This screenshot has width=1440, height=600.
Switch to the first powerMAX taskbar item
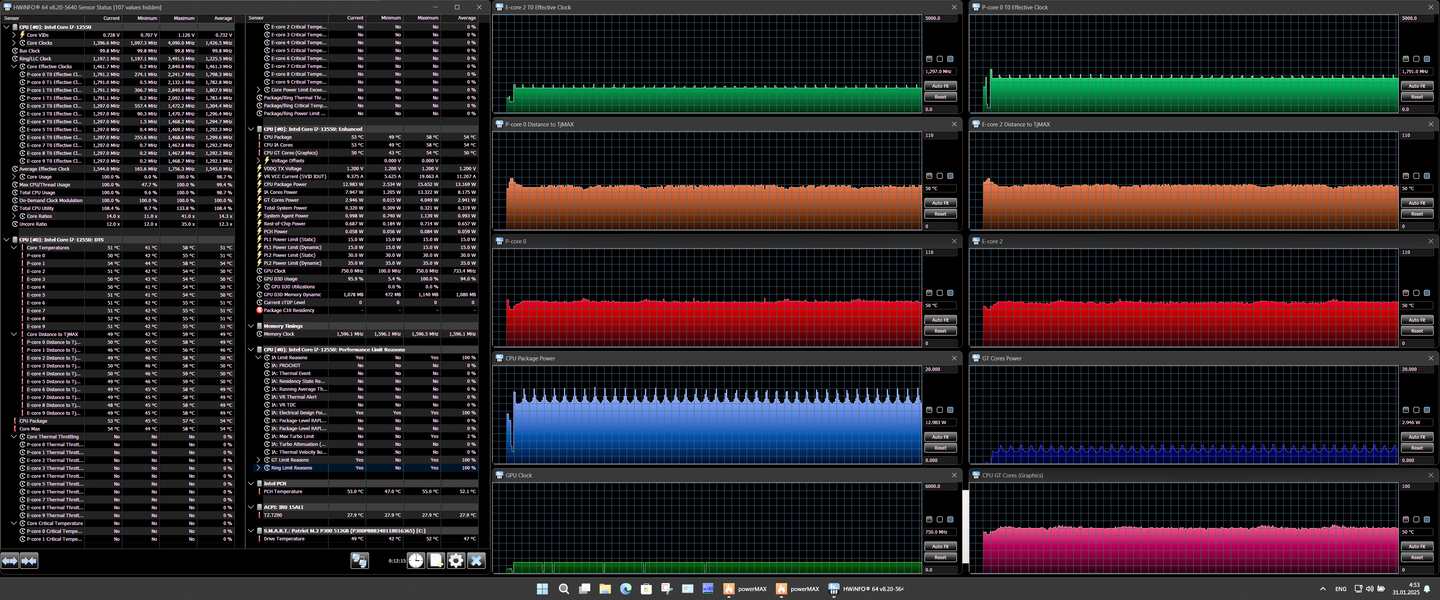coord(745,589)
